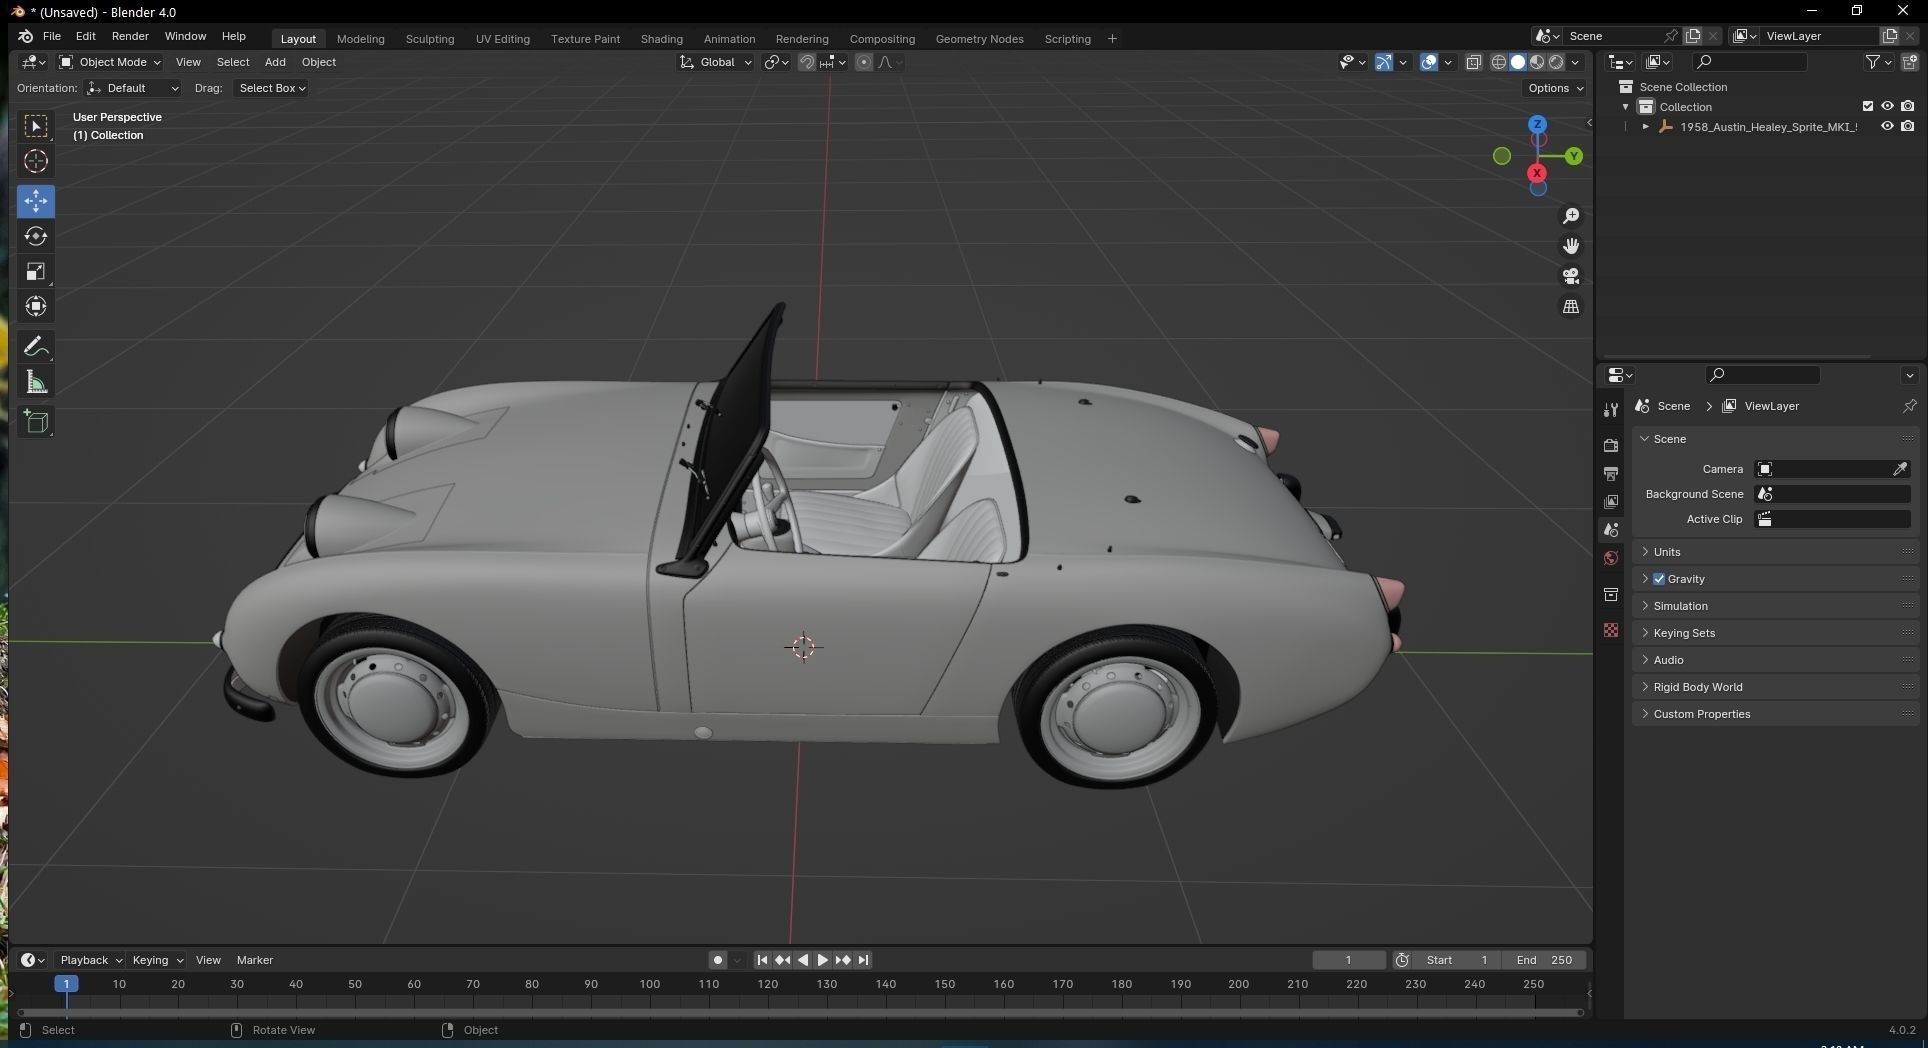Switch to the Modeling workspace tab
The image size is (1928, 1048).
click(x=360, y=39)
